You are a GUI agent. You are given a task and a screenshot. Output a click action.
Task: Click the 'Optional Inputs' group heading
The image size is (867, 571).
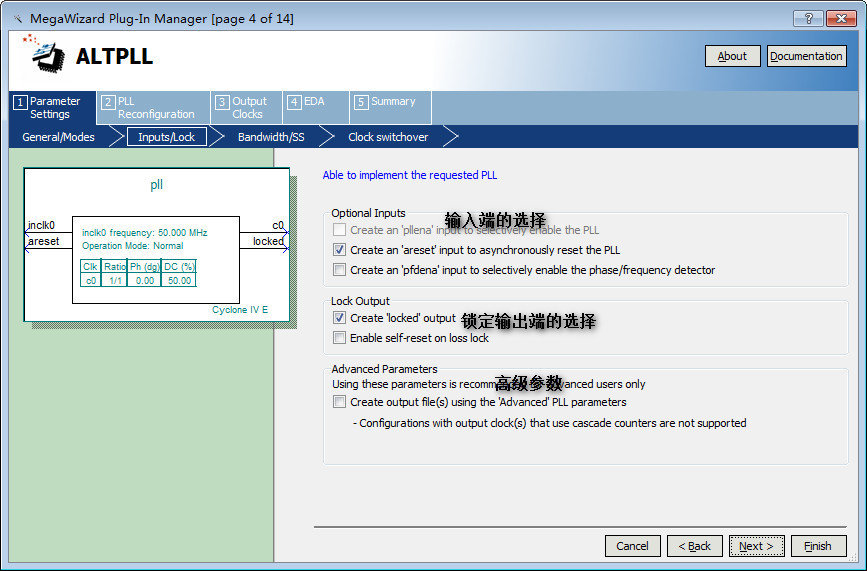coord(368,213)
